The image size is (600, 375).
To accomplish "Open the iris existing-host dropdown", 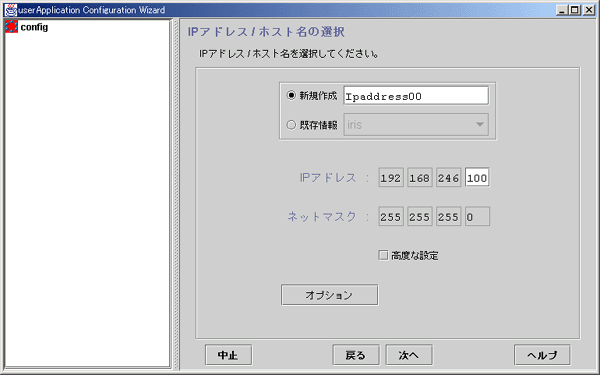I will pyautogui.click(x=416, y=124).
